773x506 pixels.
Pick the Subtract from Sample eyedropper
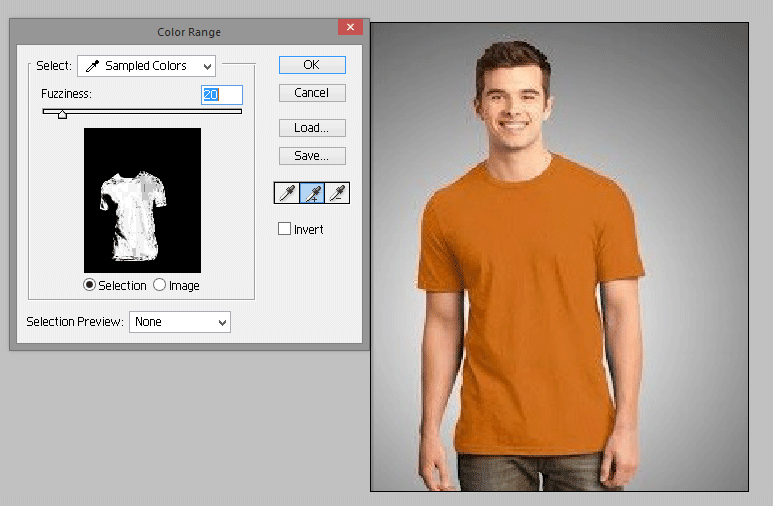point(337,192)
